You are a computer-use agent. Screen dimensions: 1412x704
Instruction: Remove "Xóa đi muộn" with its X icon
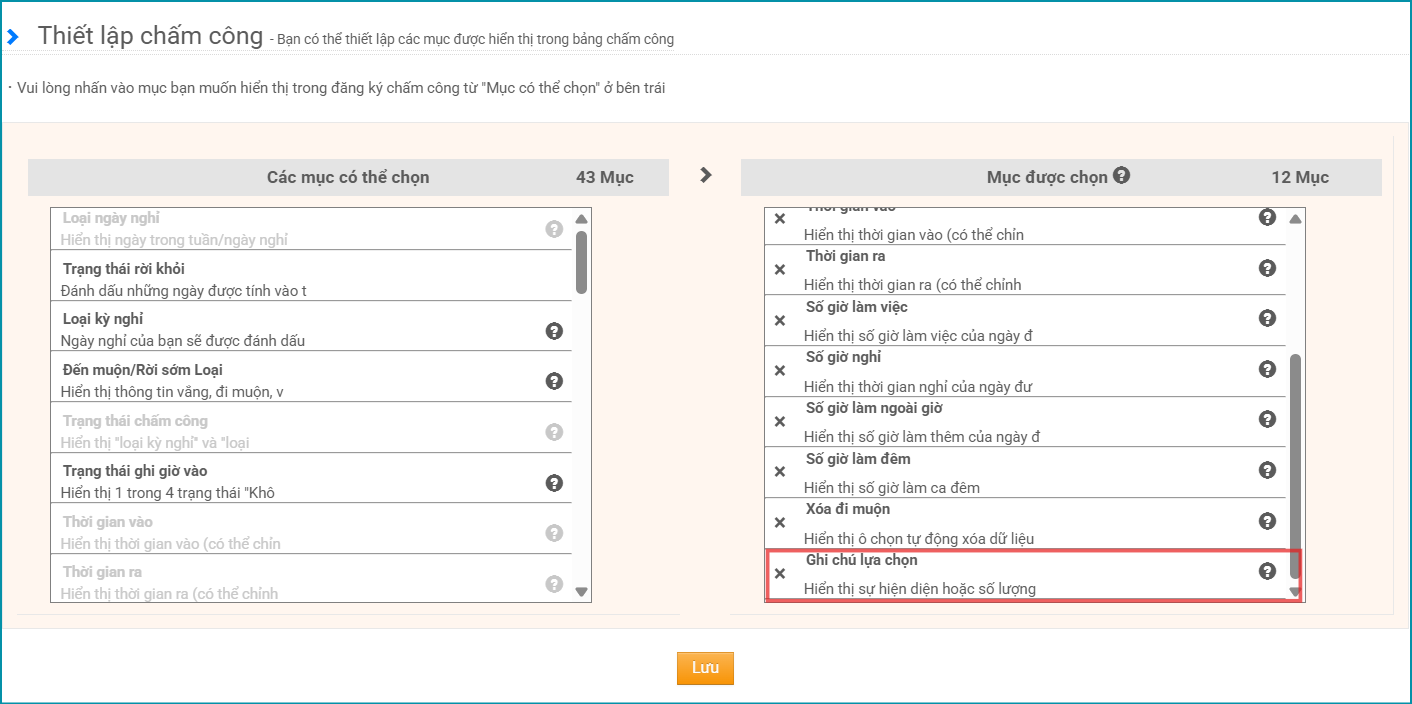click(x=780, y=522)
